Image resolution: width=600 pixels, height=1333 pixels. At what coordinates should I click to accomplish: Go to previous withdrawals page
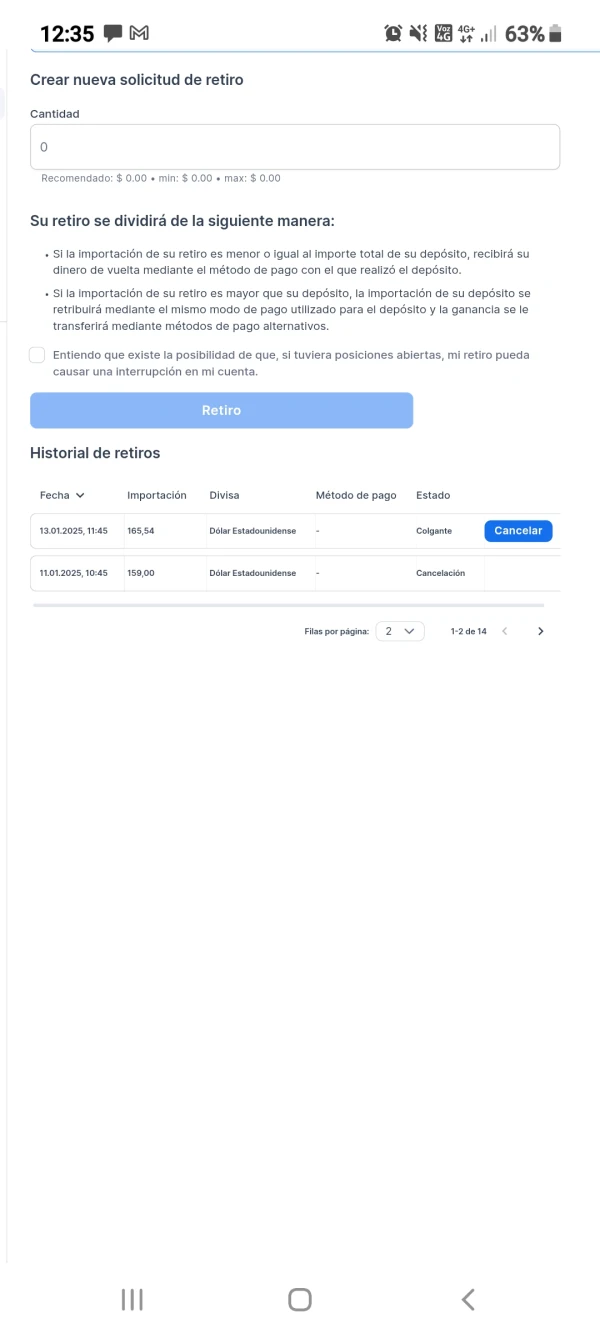tap(505, 631)
